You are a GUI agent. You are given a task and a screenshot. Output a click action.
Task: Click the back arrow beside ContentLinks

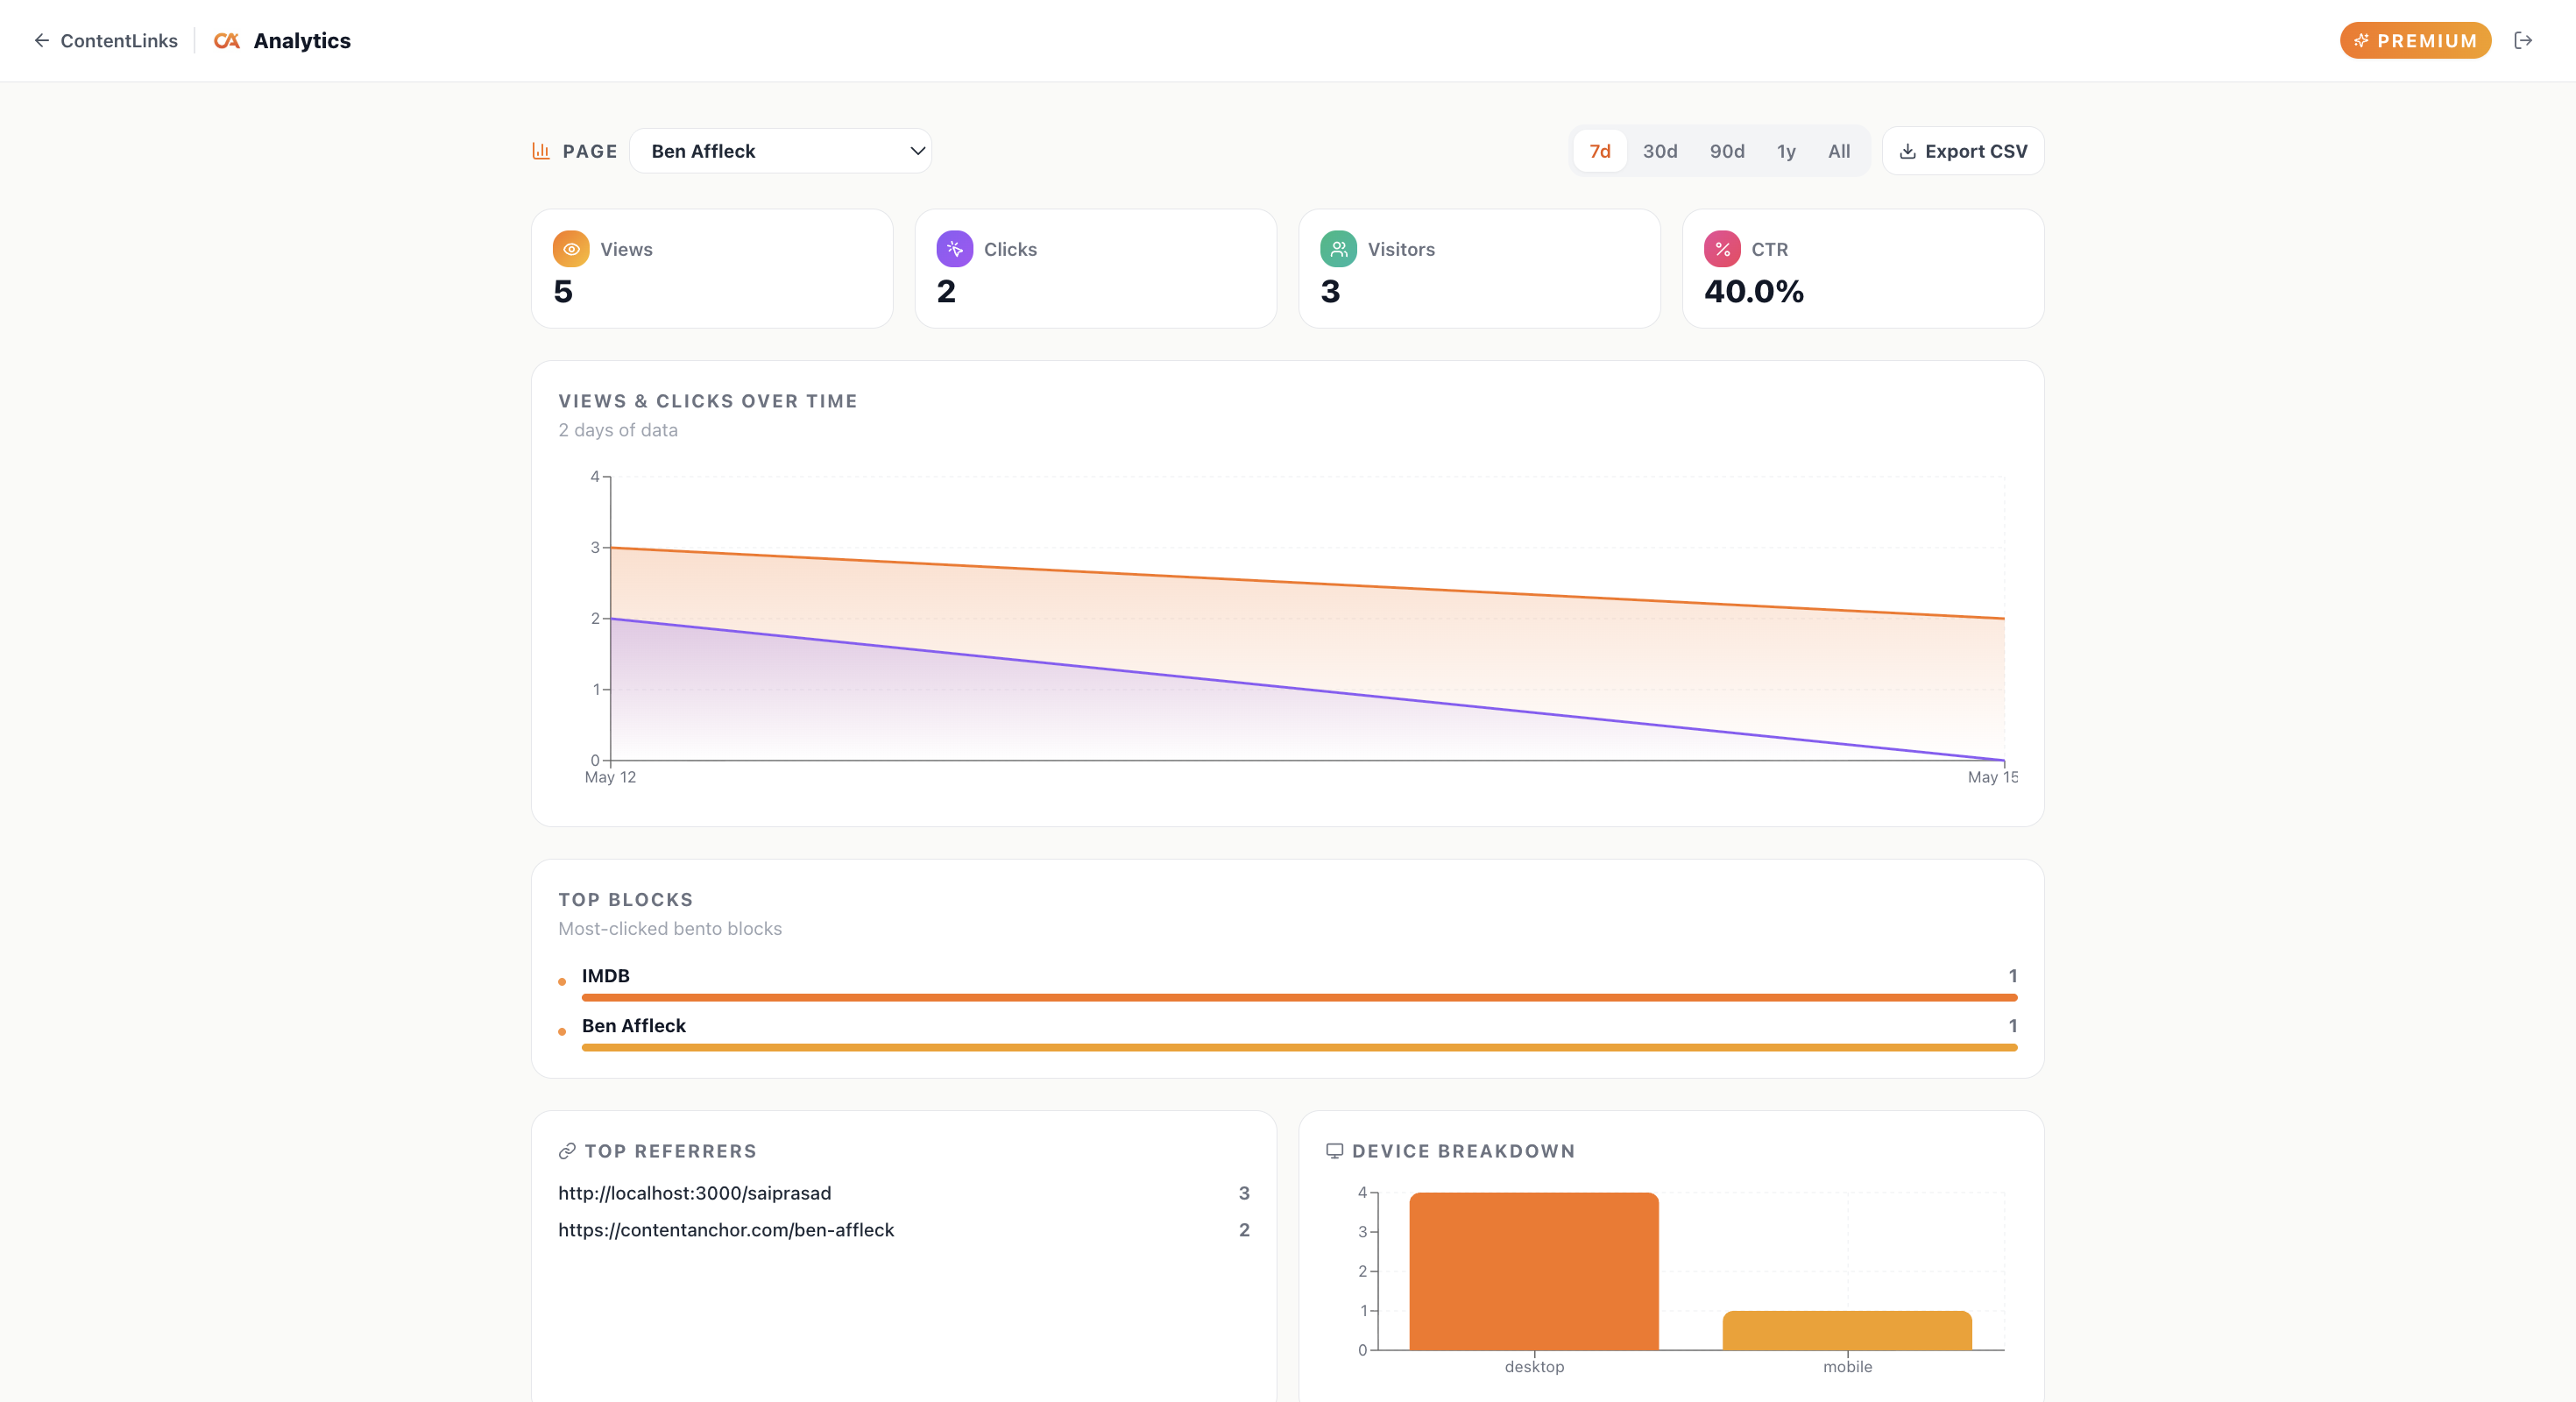(x=42, y=41)
